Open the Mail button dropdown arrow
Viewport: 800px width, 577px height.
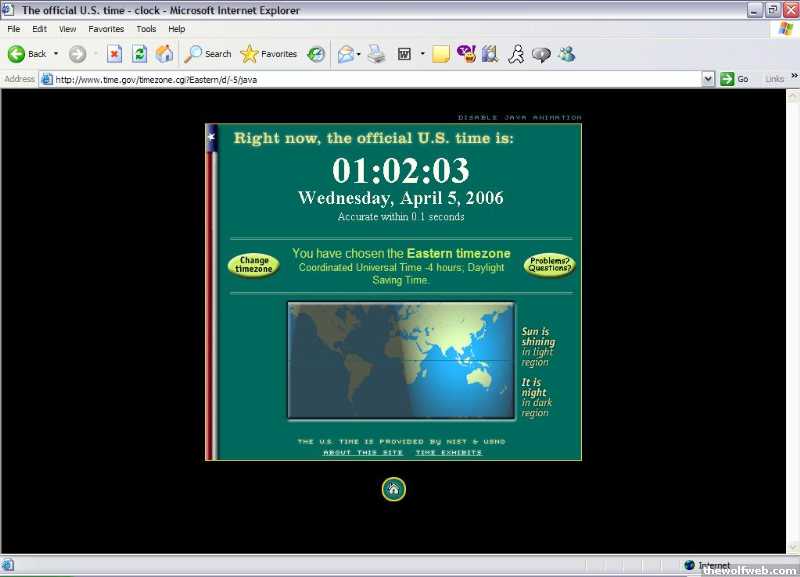pyautogui.click(x=360, y=54)
